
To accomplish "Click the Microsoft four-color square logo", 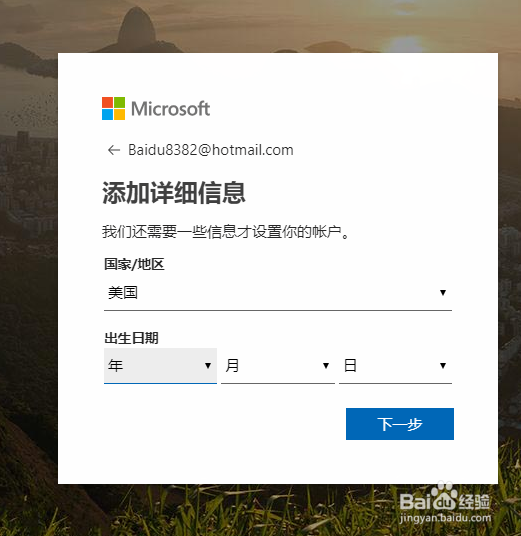I will (x=113, y=109).
